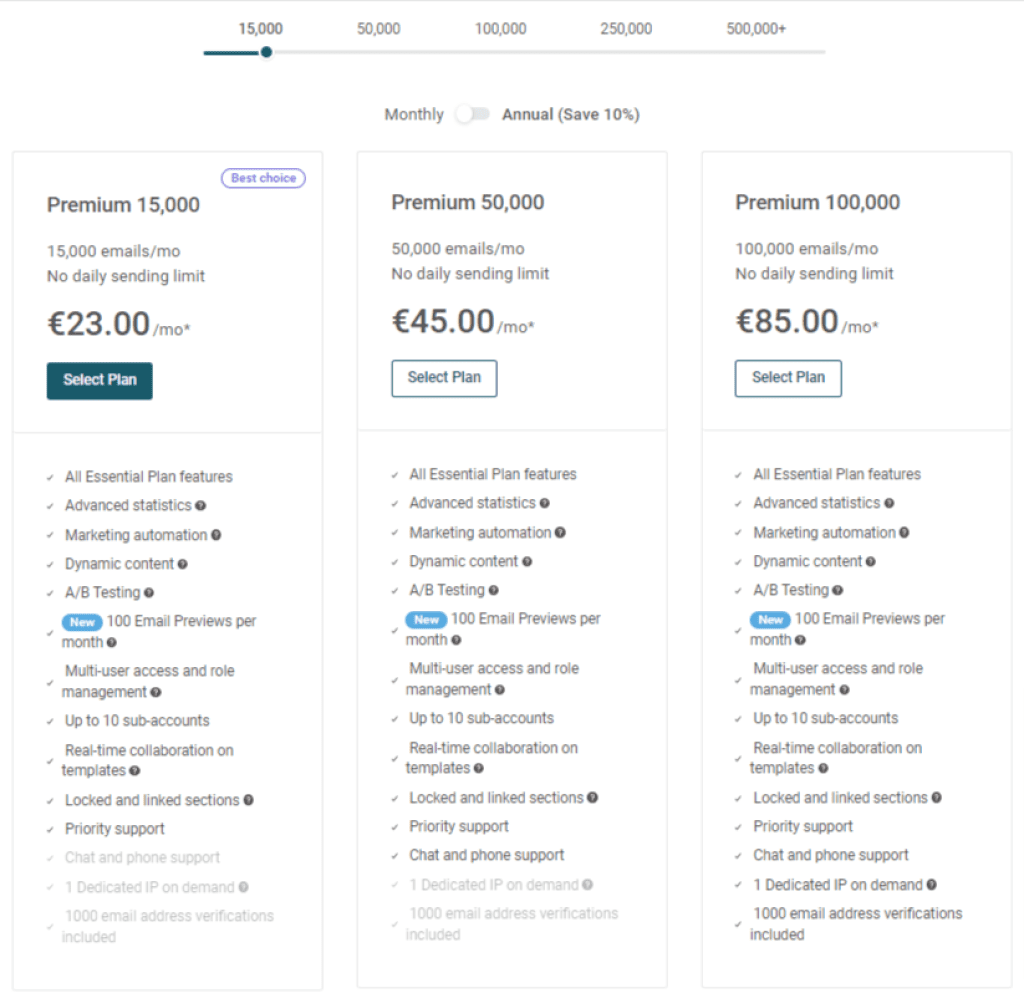Select the 250,000 emails volume option
1024x998 pixels.
tap(626, 29)
